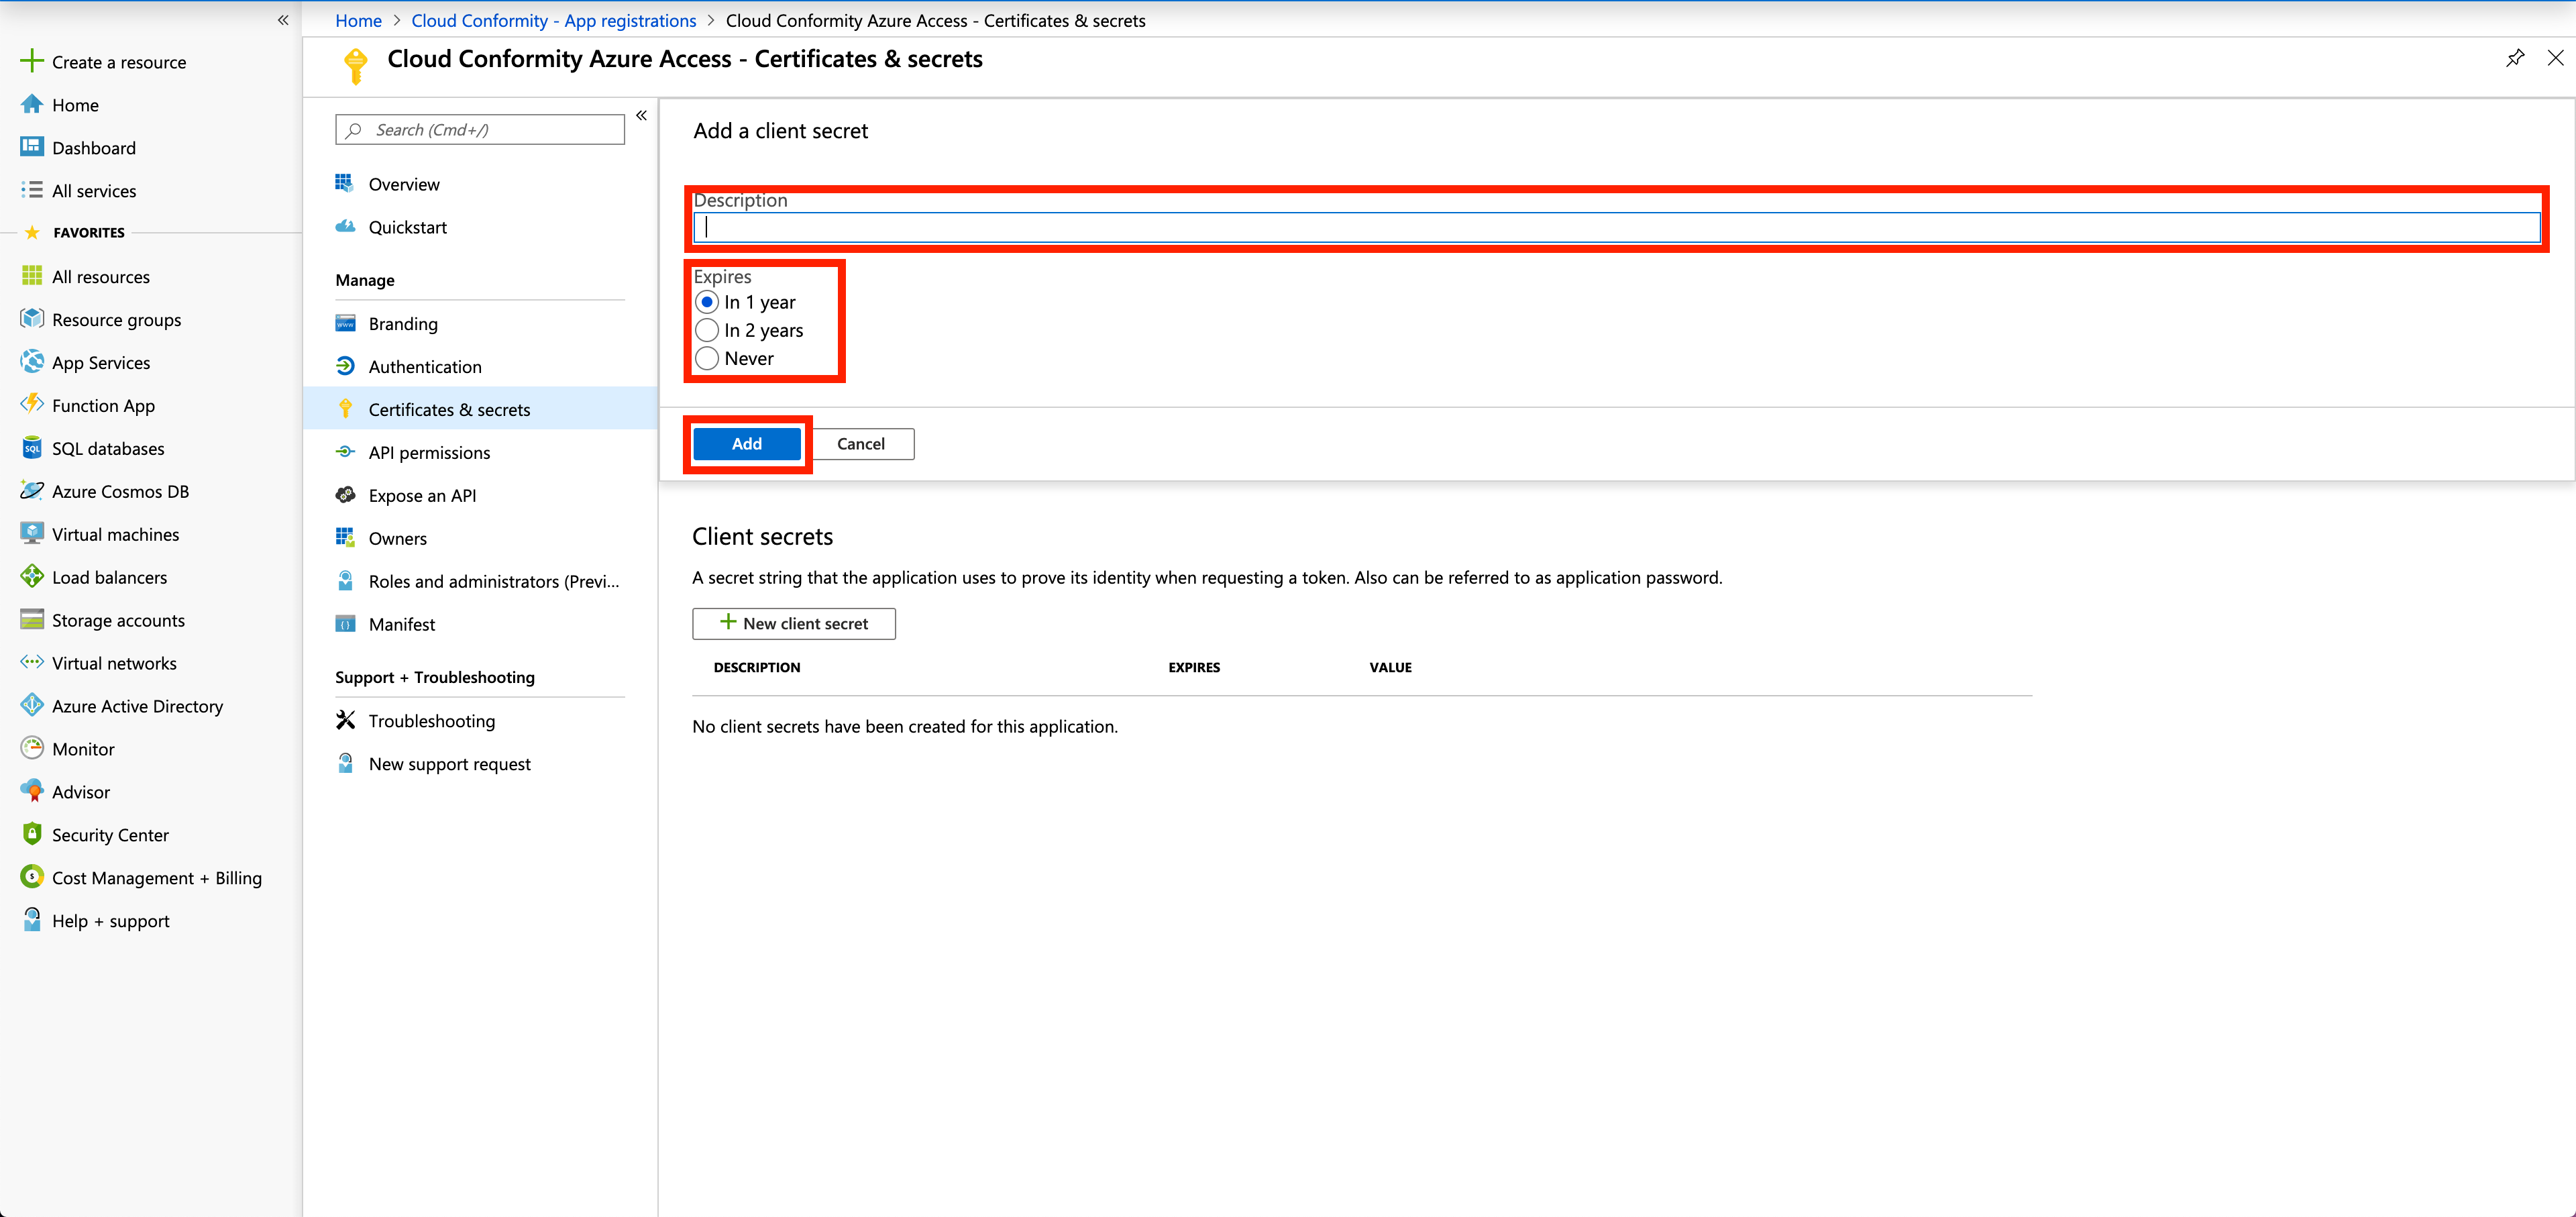Screen dimensions: 2576x1217
Task: Click the blue Add button
Action: coord(747,444)
